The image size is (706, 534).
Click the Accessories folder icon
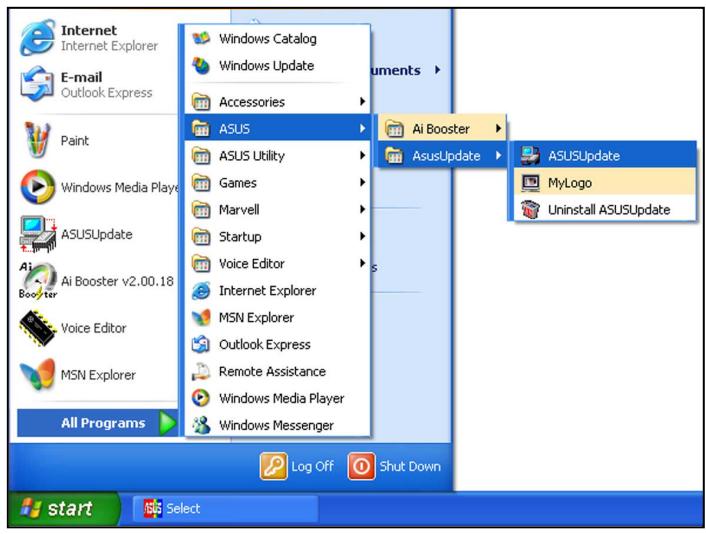click(x=201, y=102)
